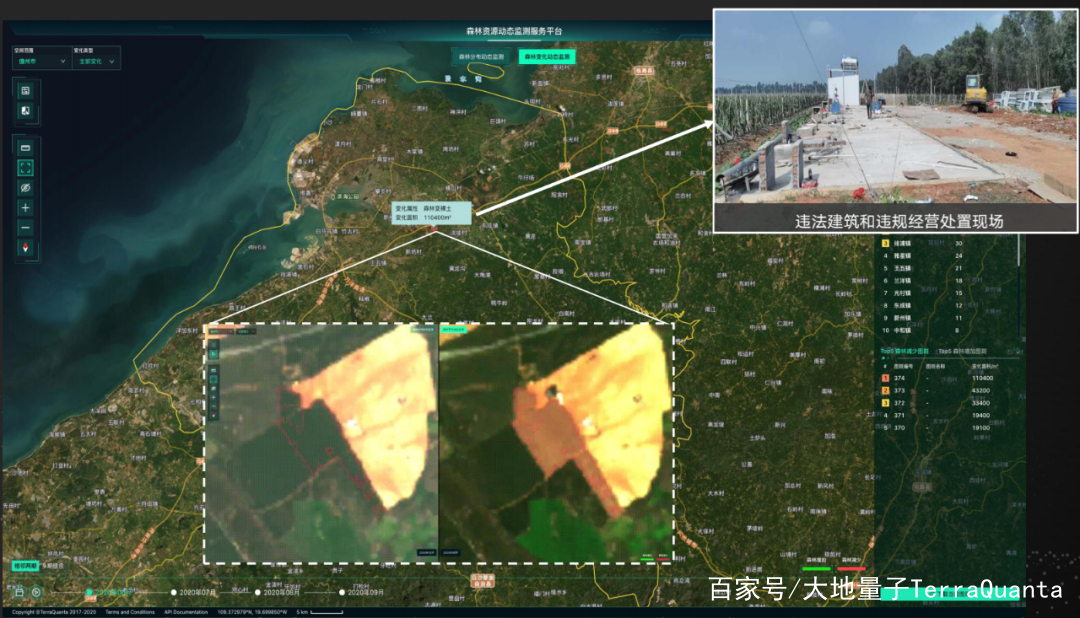Click the save map icon in left toolbar
The height and width of the screenshot is (618, 1080).
coord(25,91)
